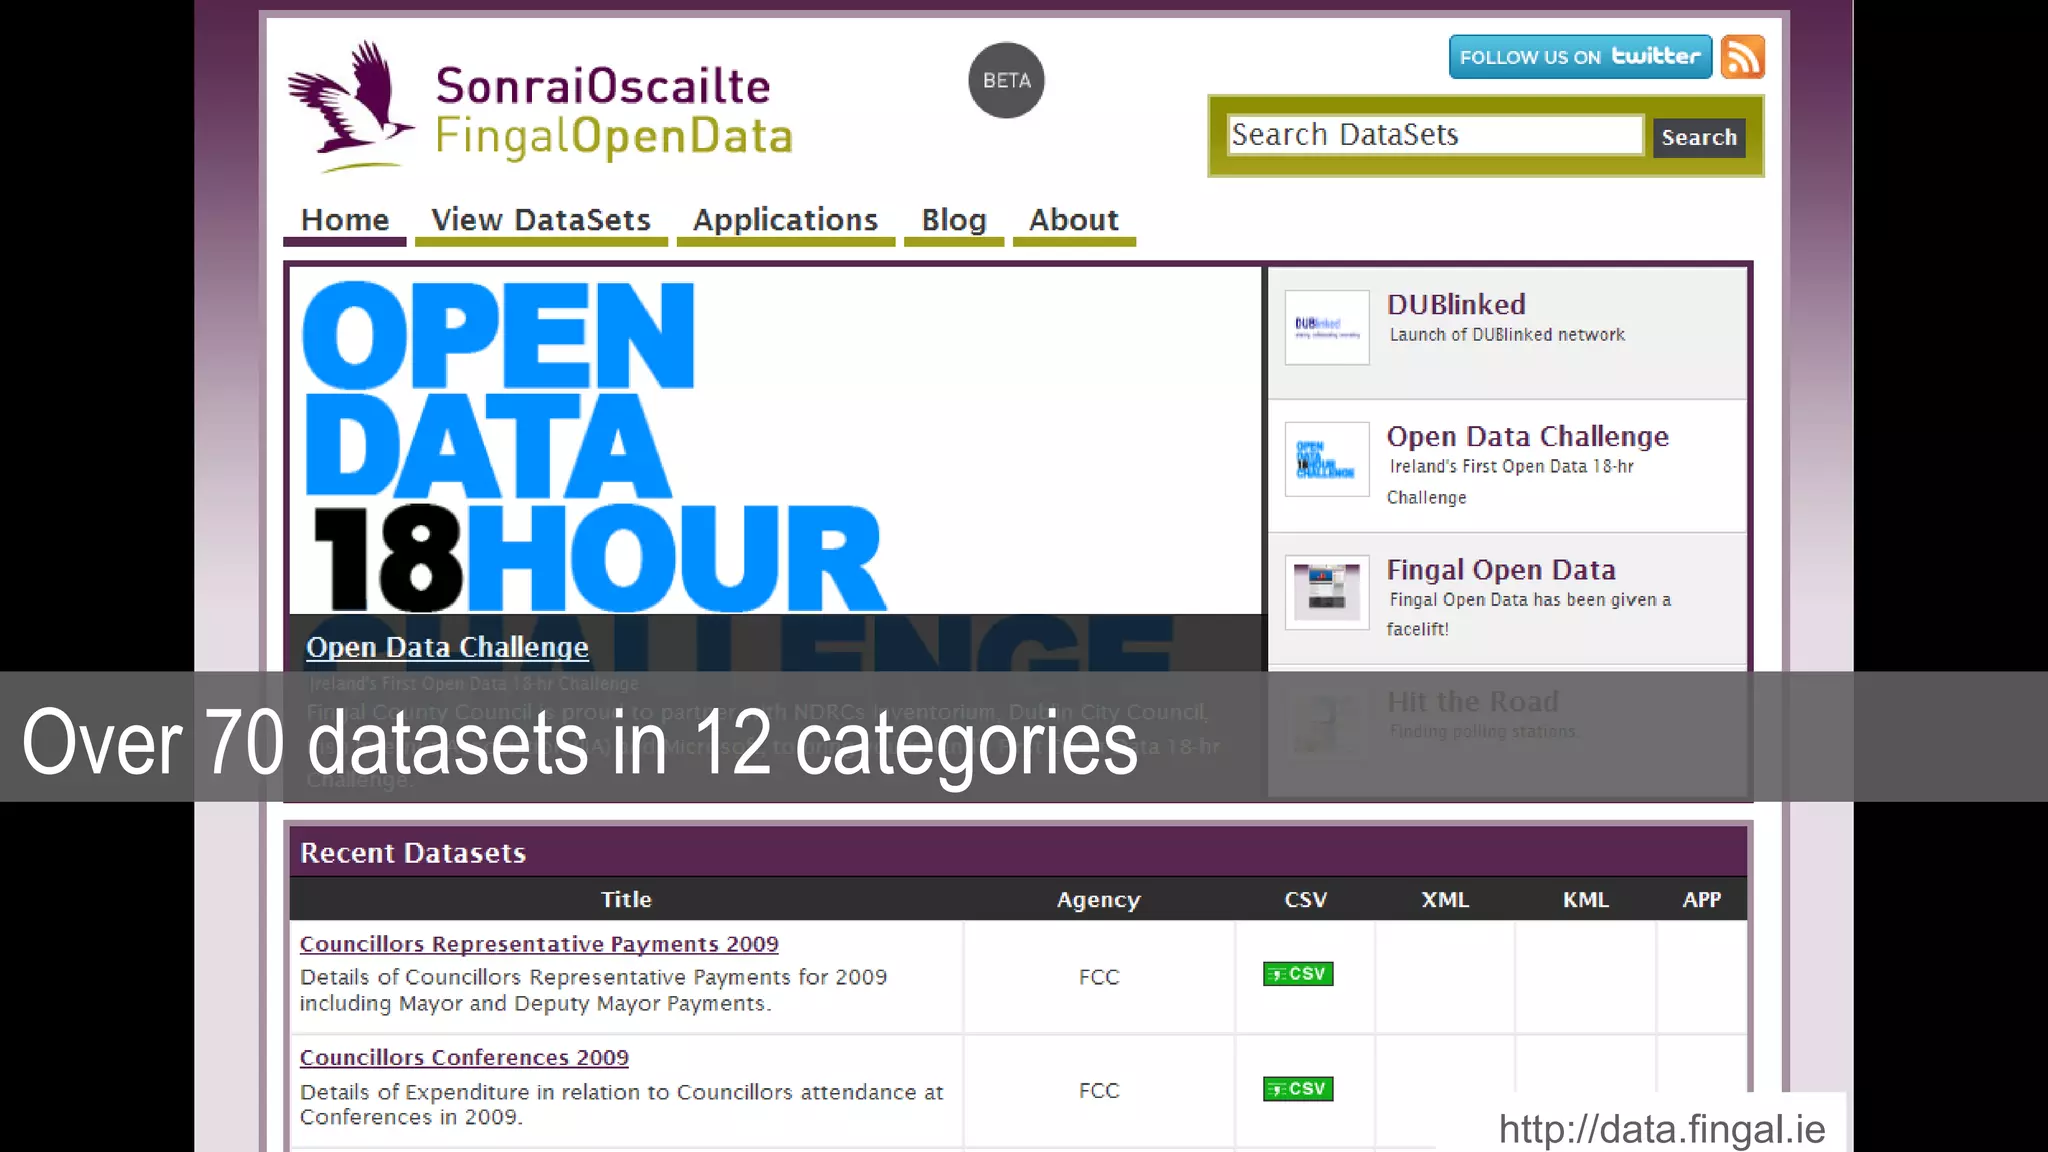Viewport: 2048px width, 1152px height.
Task: Open the Councillors Conferences 2009 link
Action: [464, 1058]
